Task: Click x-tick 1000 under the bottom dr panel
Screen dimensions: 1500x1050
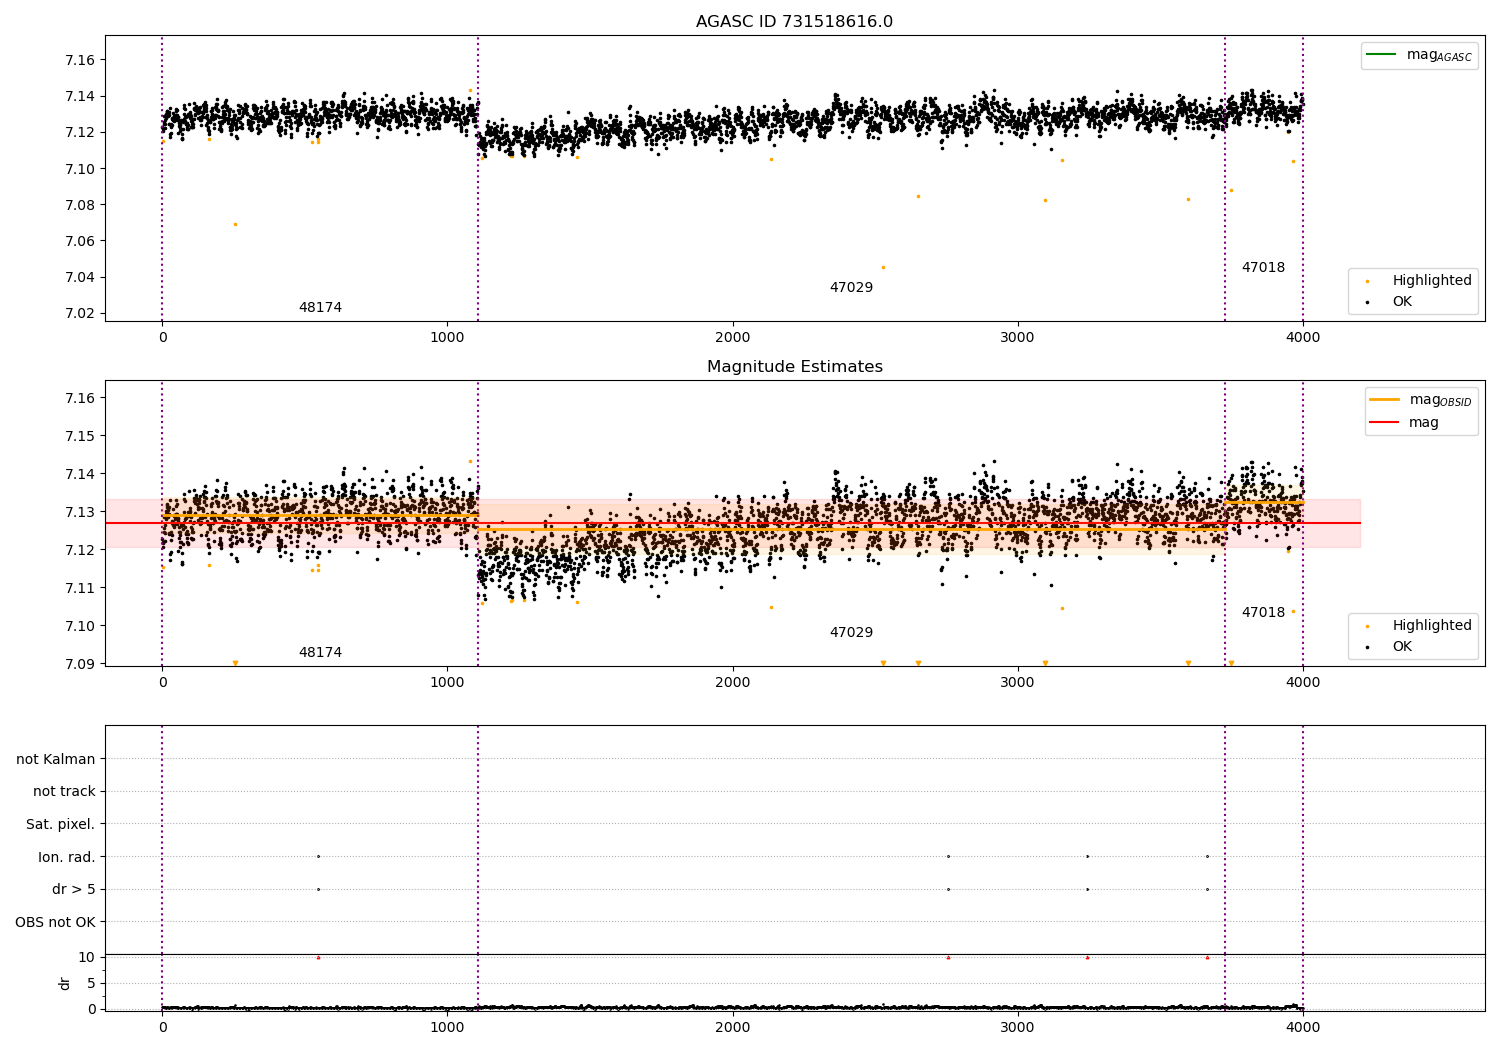Action: click(x=447, y=1026)
